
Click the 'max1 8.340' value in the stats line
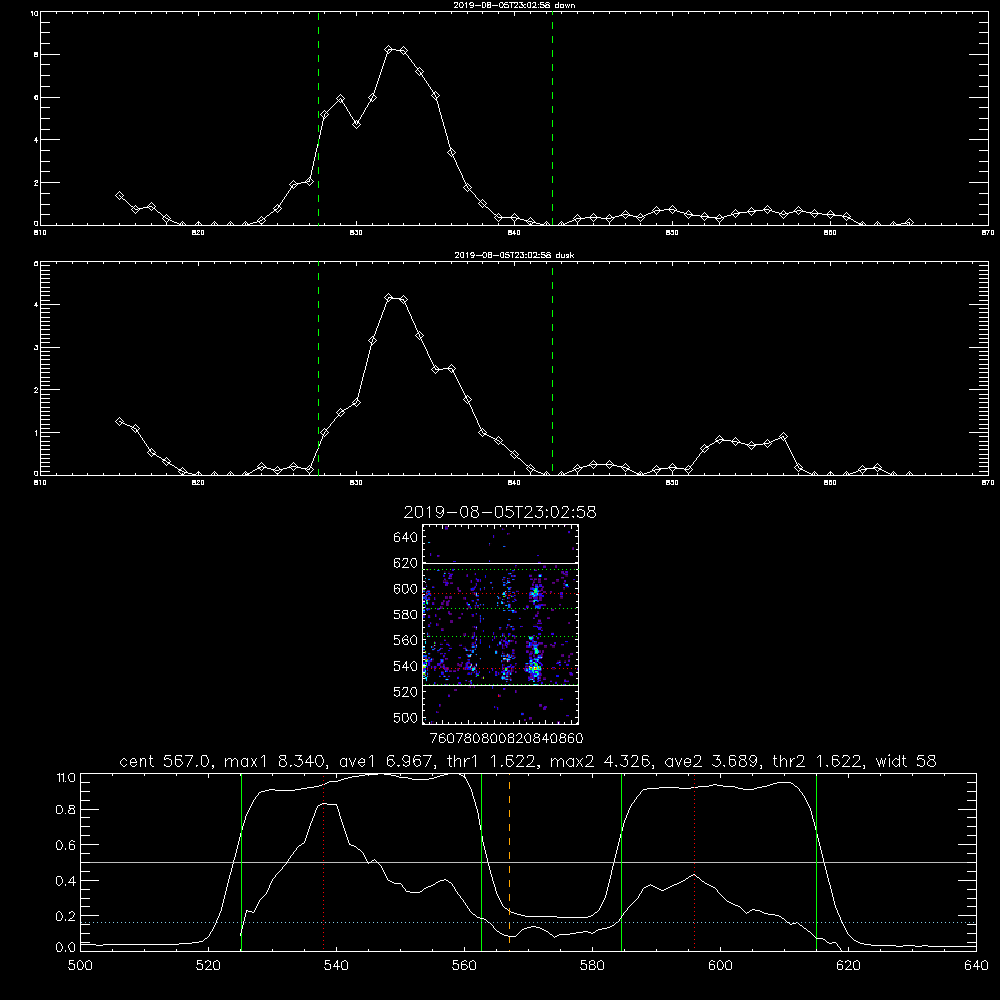(273, 761)
